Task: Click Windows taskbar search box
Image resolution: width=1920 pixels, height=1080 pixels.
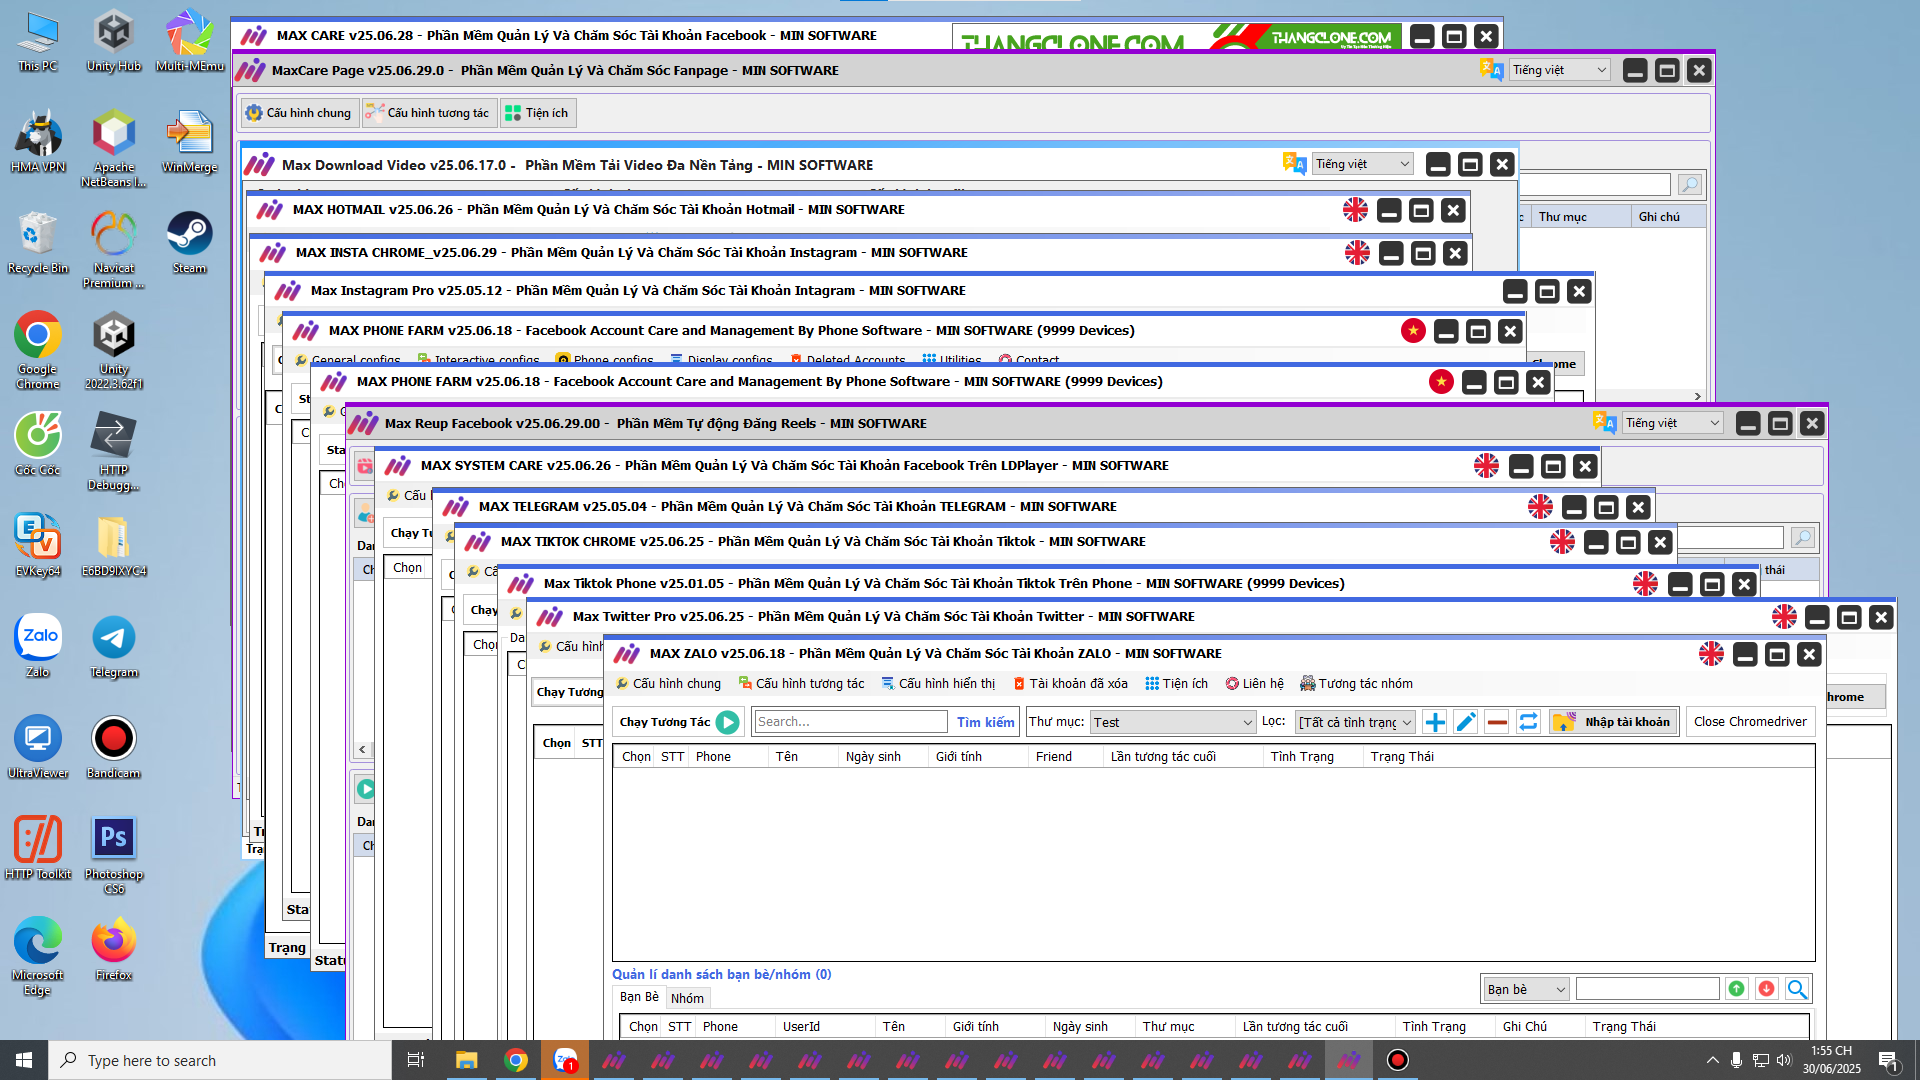Action: click(x=220, y=1060)
